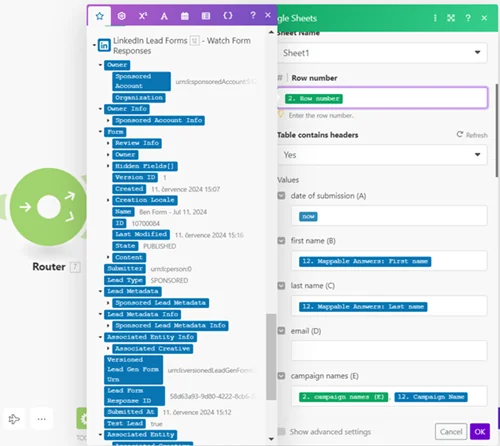500x446 pixels.
Task: Switch to the math functions tab
Action: coord(143,16)
